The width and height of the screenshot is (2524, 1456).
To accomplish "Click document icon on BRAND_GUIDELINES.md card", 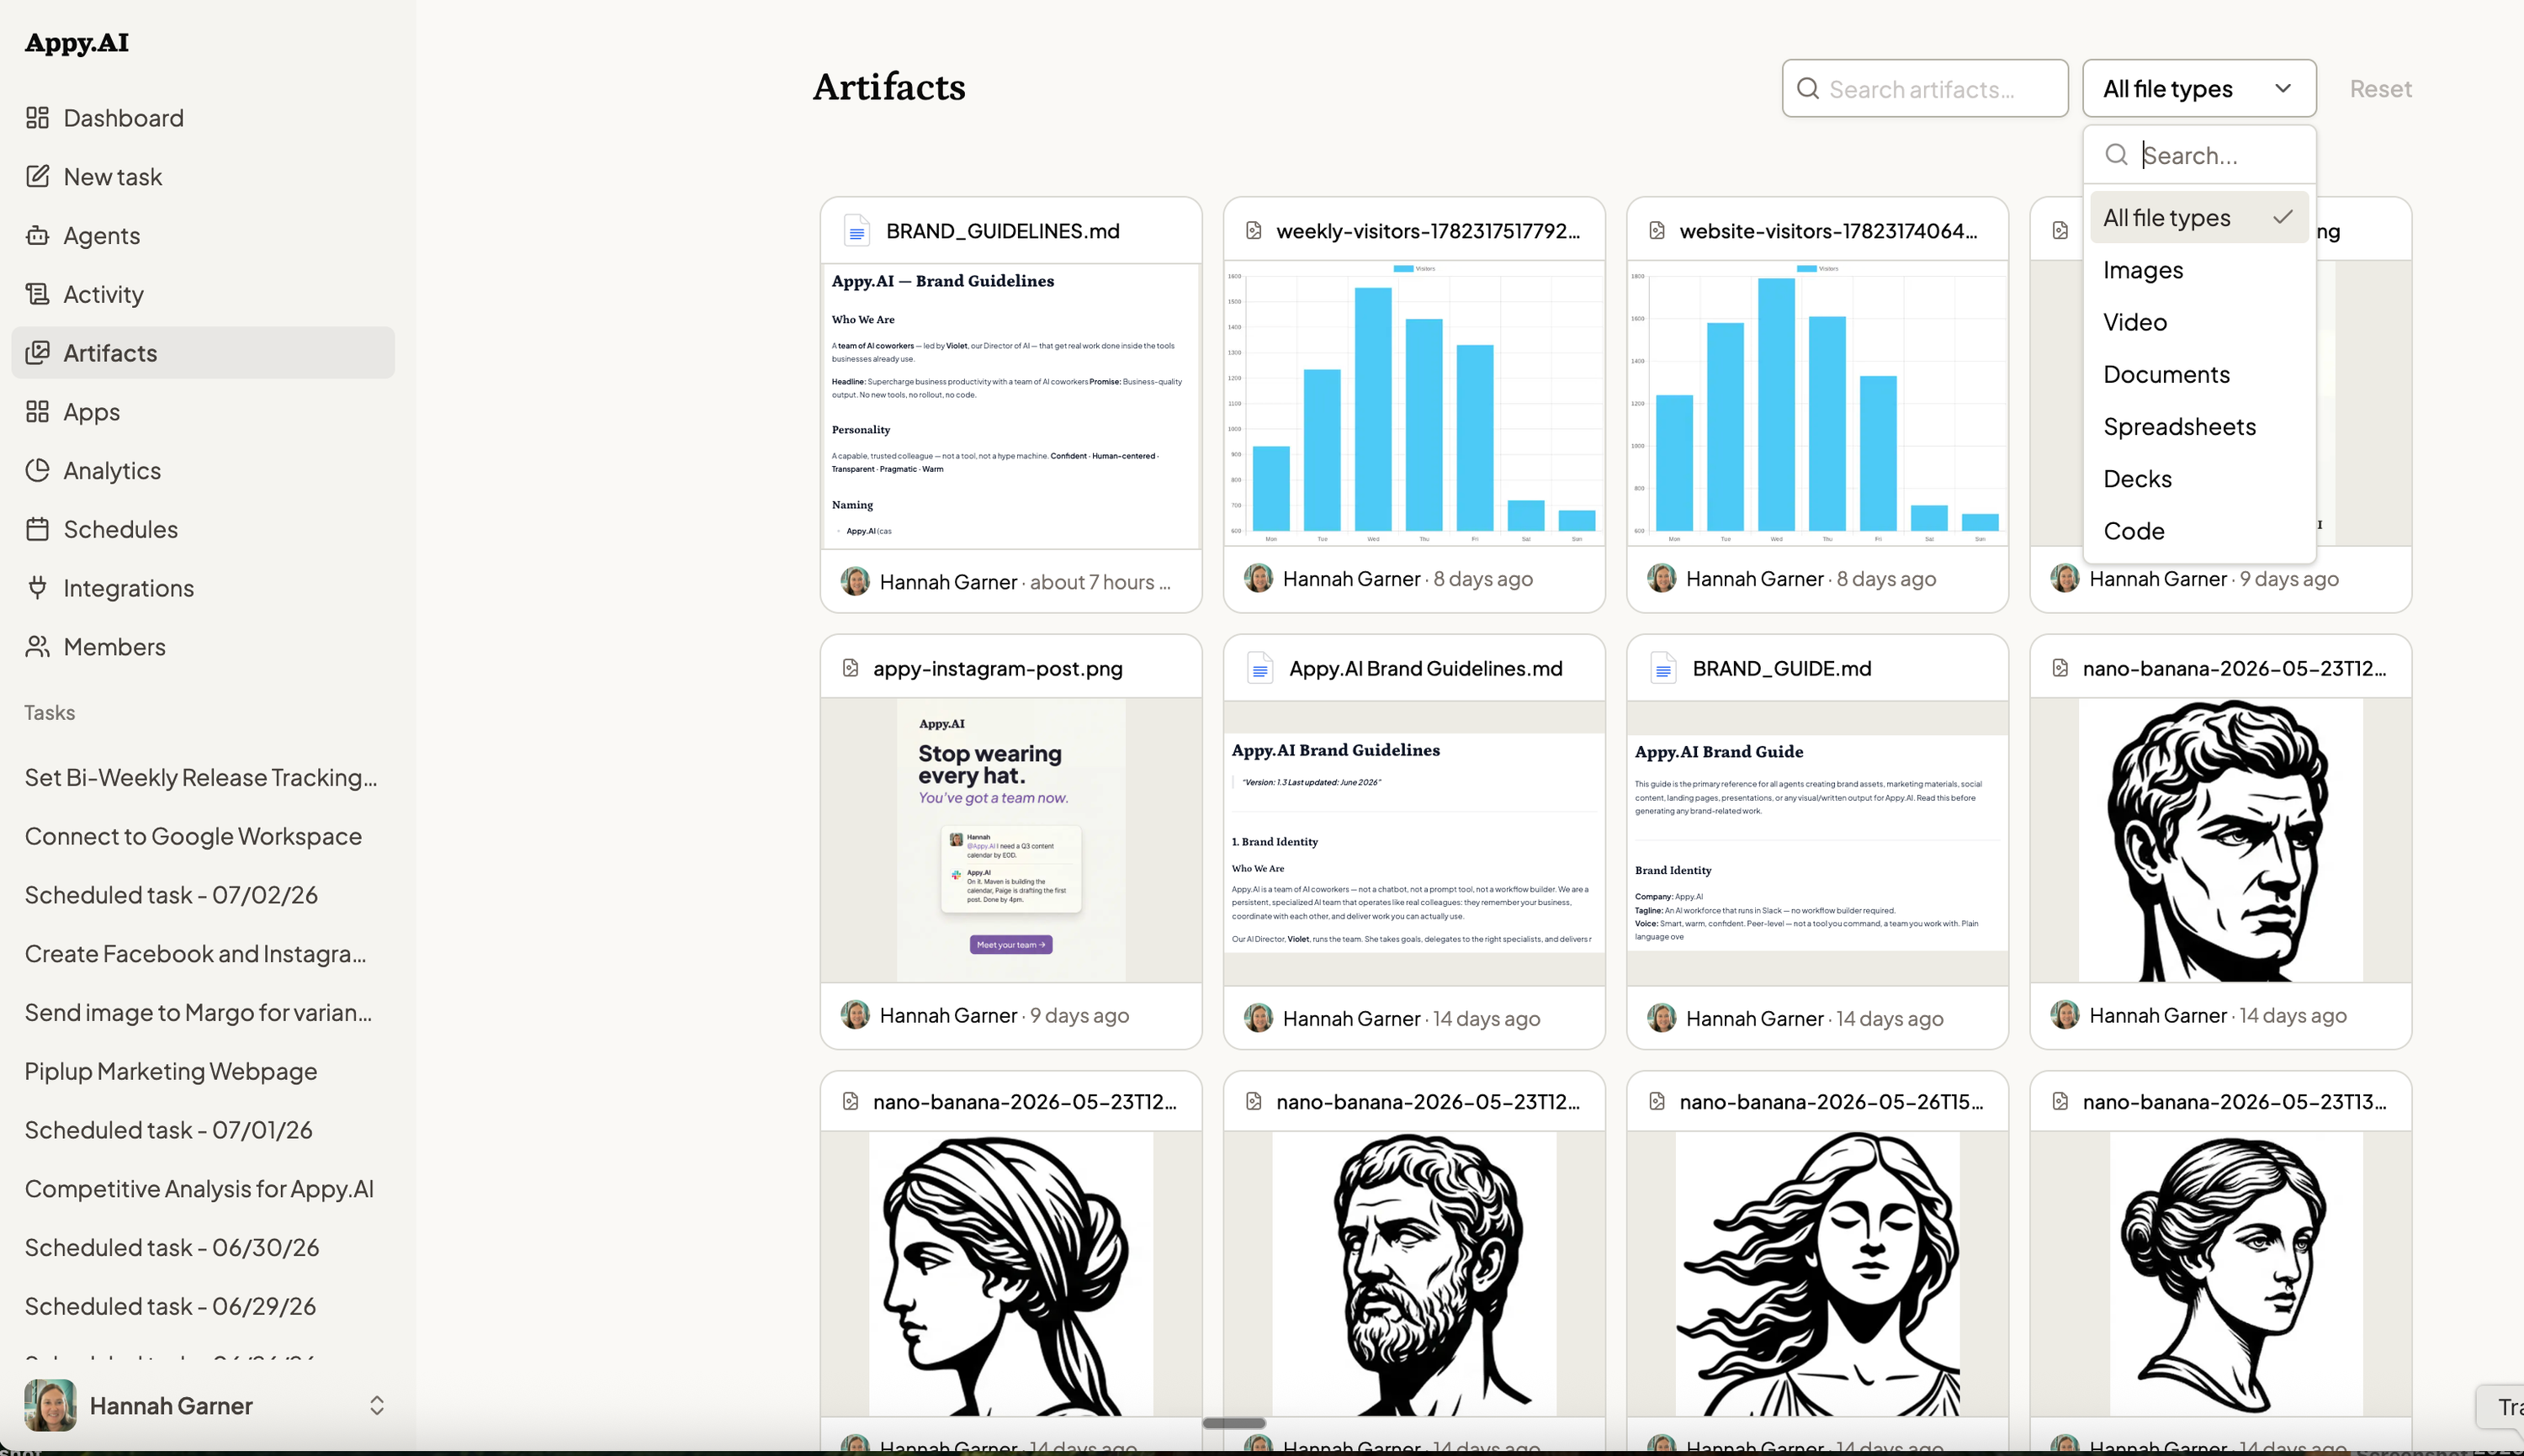I will pos(856,231).
